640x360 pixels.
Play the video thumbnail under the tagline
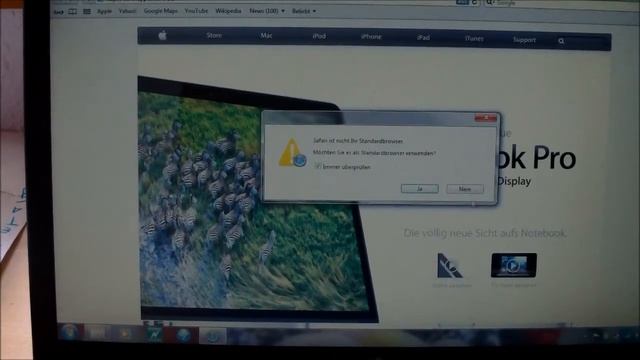513,265
